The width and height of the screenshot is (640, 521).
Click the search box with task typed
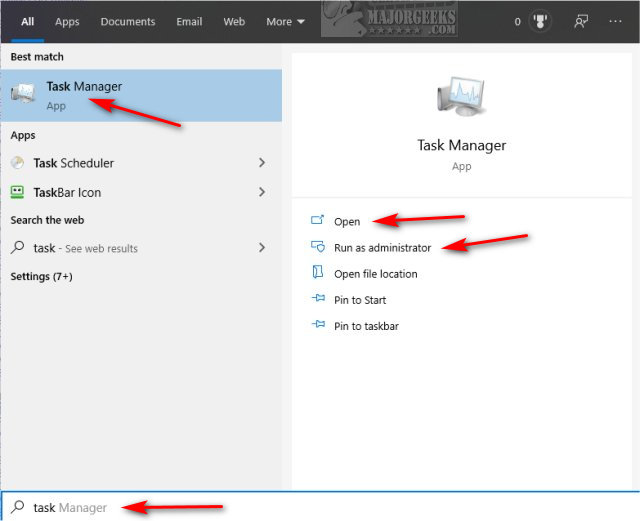tap(320, 507)
